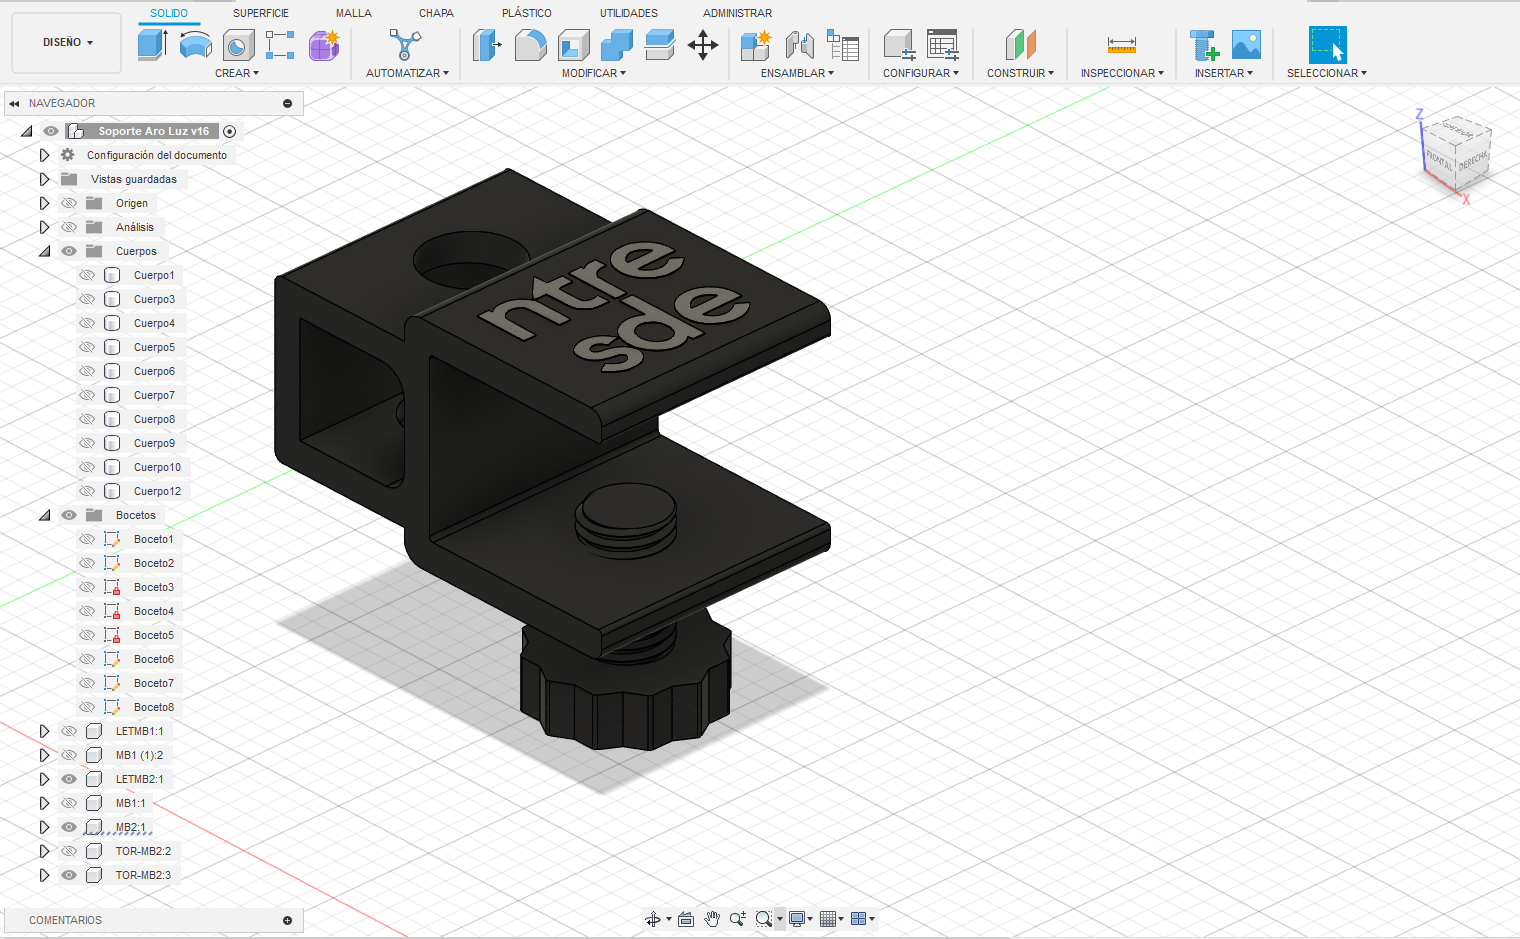
Task: Select the Fillet tool icon
Action: click(530, 45)
